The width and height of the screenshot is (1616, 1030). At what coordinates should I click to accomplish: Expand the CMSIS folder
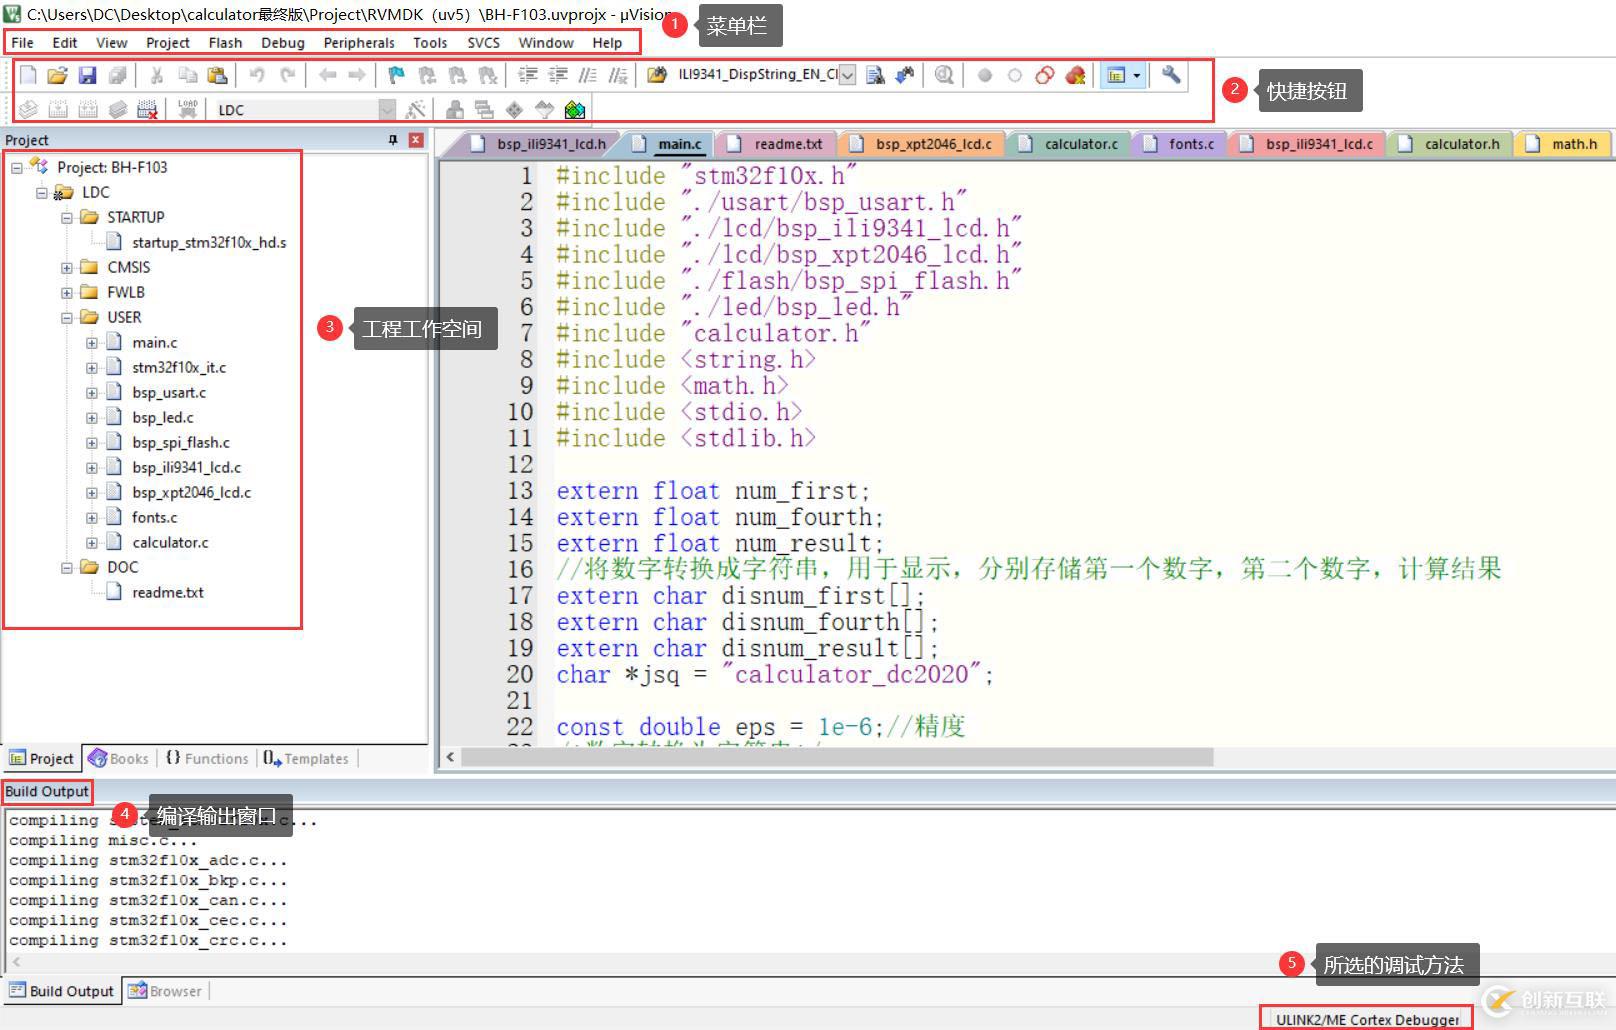[67, 267]
